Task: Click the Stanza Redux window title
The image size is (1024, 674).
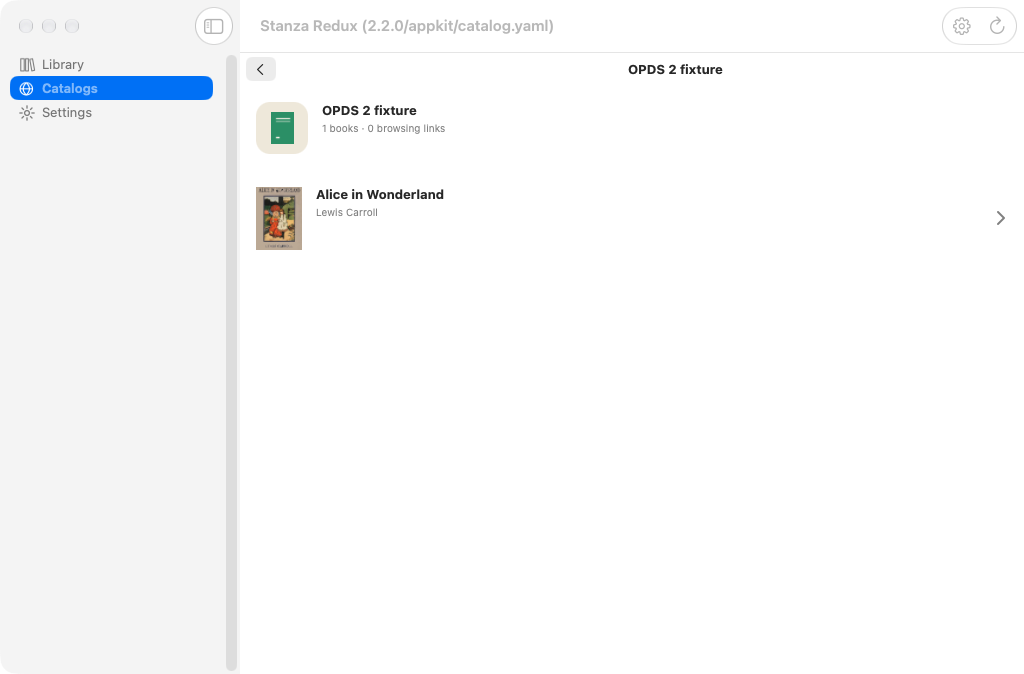Action: [407, 26]
